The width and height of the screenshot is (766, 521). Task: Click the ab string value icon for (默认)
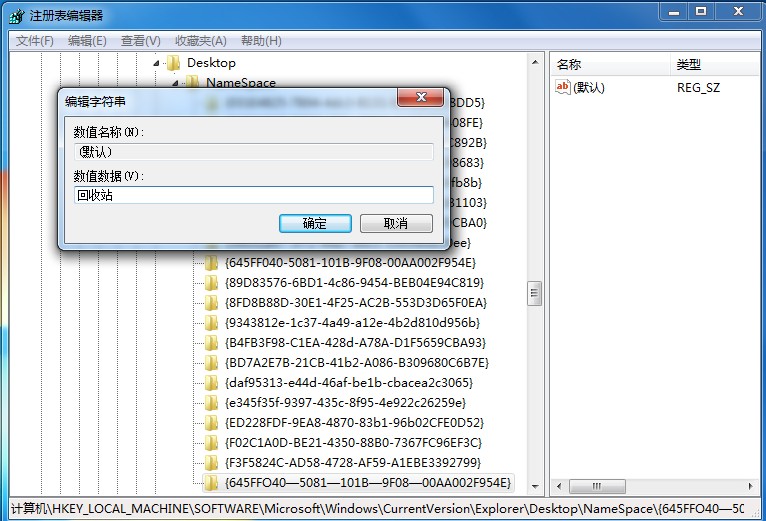point(563,87)
